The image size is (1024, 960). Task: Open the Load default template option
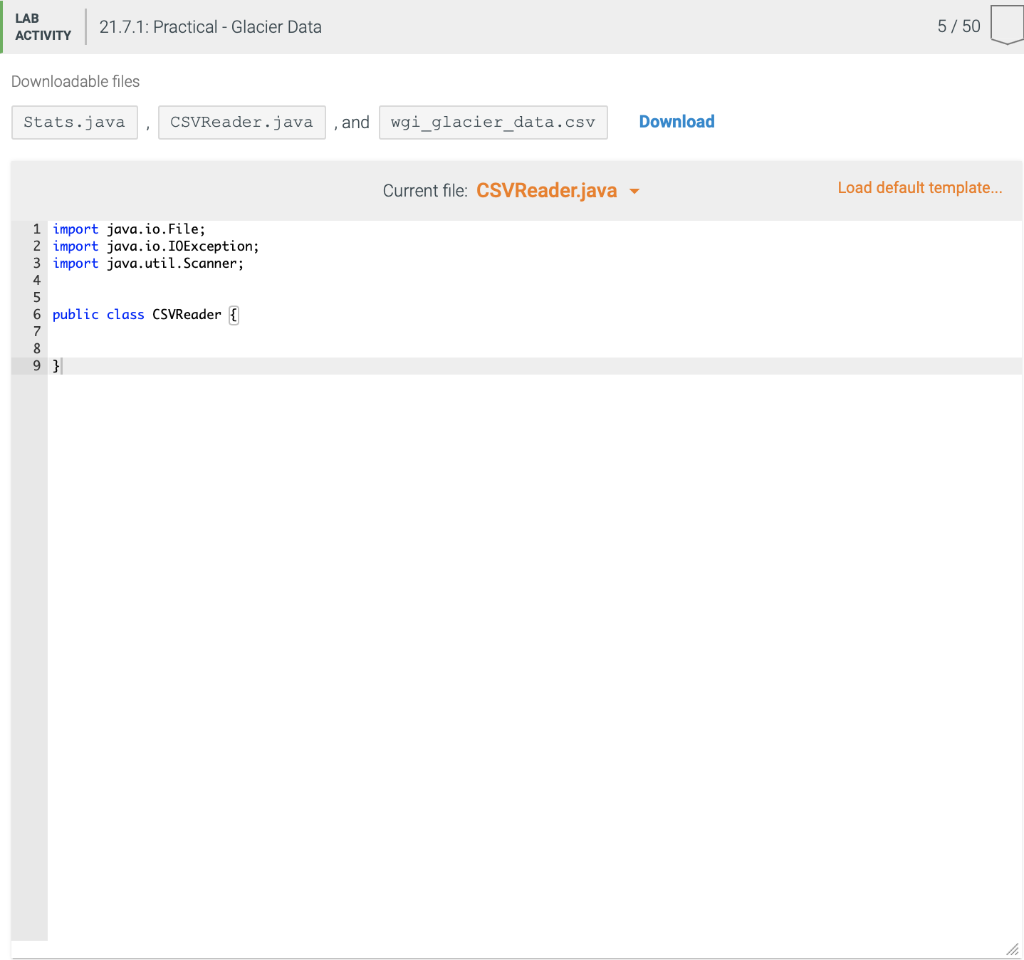click(x=919, y=187)
